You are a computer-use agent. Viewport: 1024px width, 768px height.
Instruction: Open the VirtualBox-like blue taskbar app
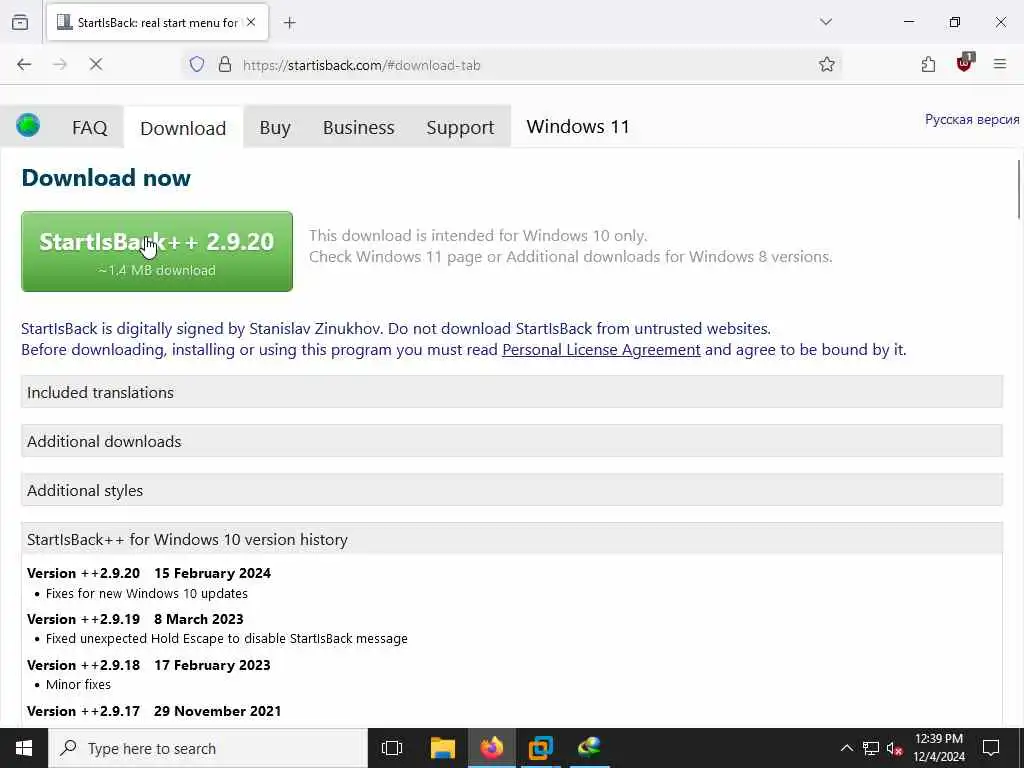pos(541,748)
